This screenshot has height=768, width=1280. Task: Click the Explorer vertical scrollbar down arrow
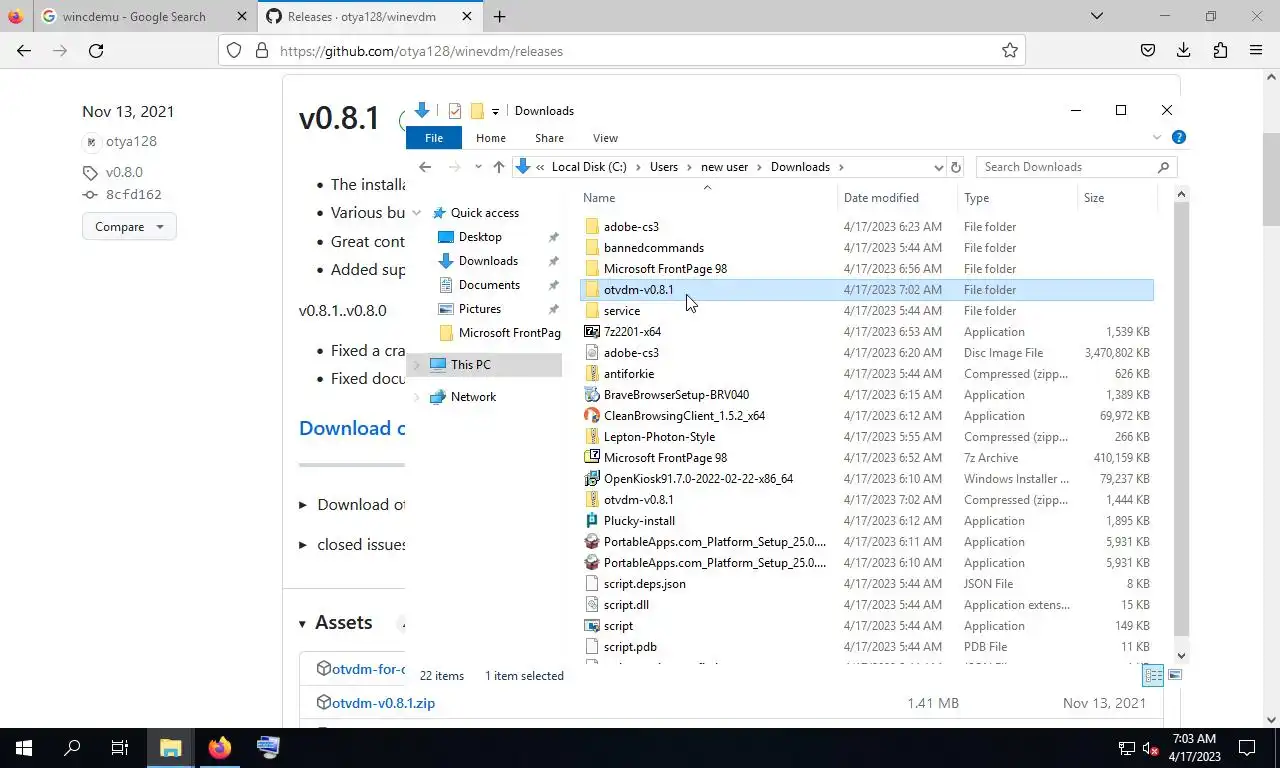pos(1181,655)
